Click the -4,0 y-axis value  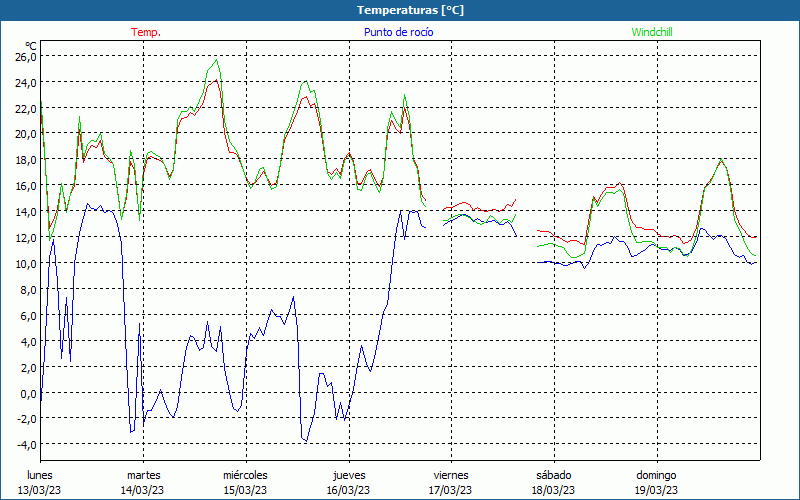pyautogui.click(x=27, y=445)
